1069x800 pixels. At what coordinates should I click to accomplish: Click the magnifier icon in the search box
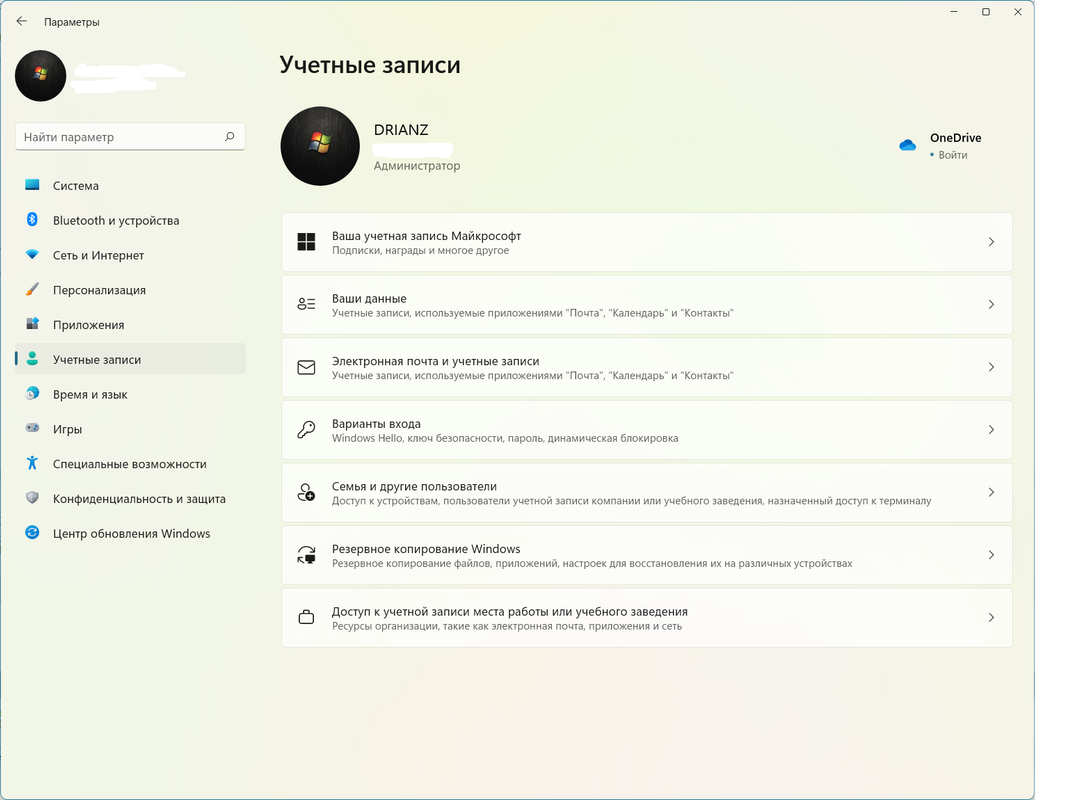pyautogui.click(x=230, y=136)
